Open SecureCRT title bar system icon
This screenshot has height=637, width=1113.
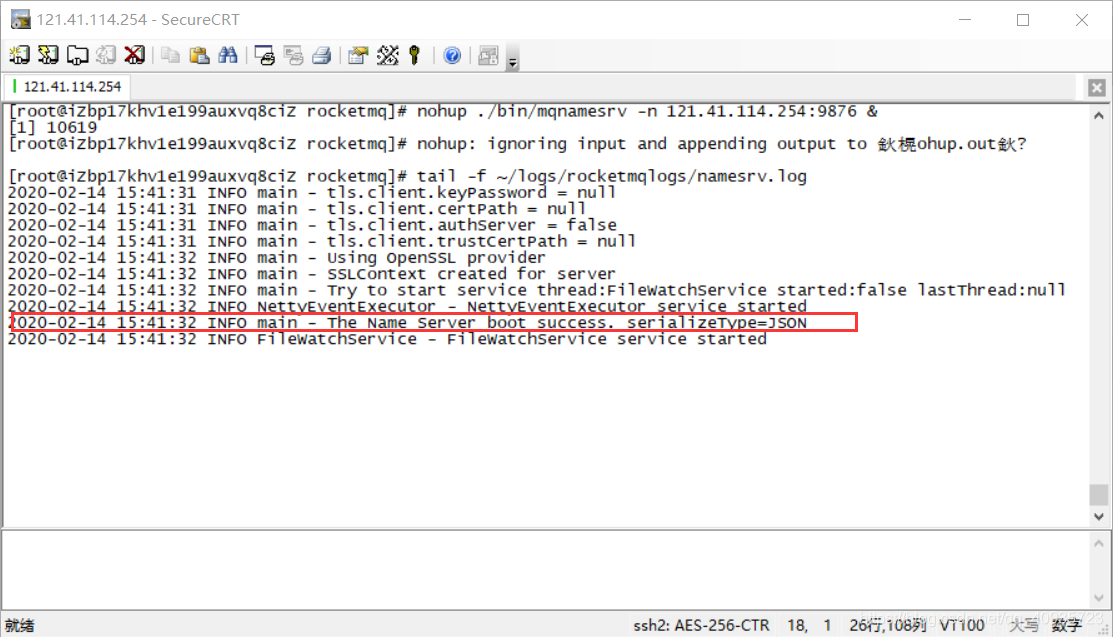(21, 19)
